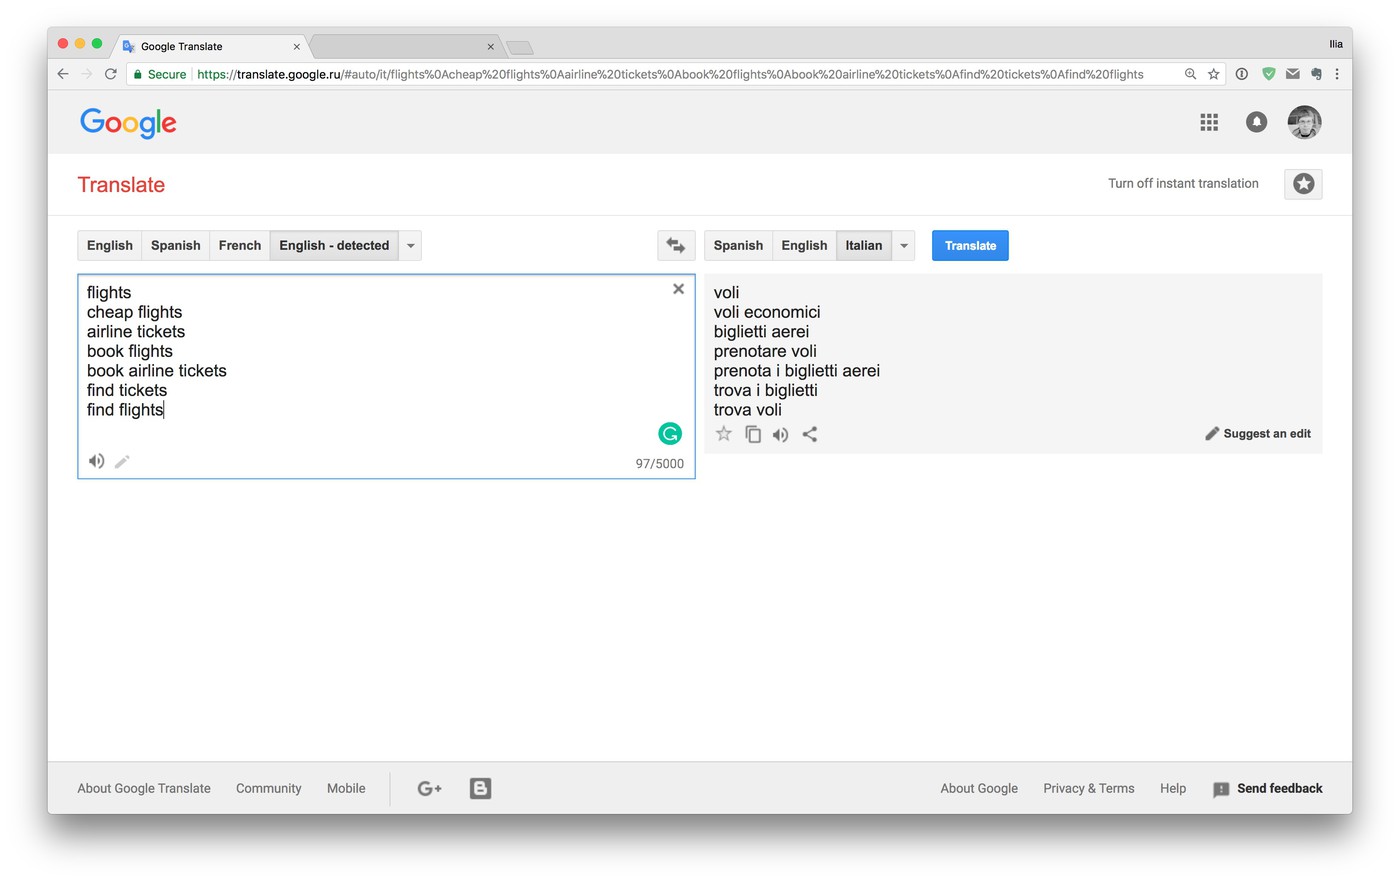Expand the source language dropdown arrow
Image resolution: width=1400 pixels, height=882 pixels.
[410, 245]
